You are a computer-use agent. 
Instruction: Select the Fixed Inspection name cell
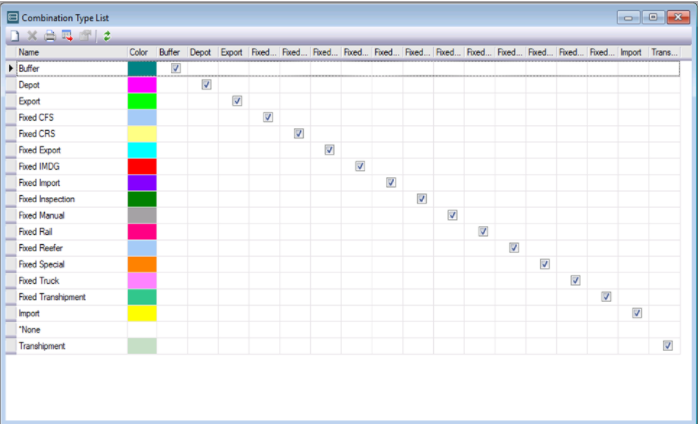[72, 199]
